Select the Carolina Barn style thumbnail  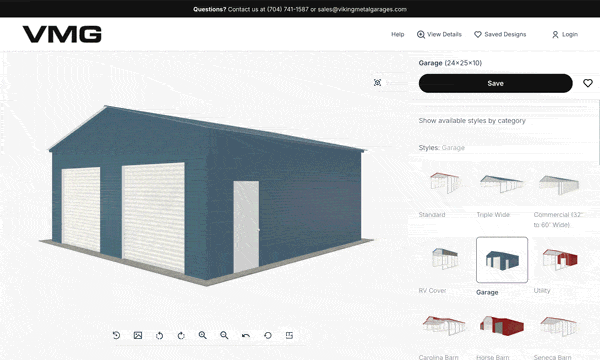pos(444,326)
